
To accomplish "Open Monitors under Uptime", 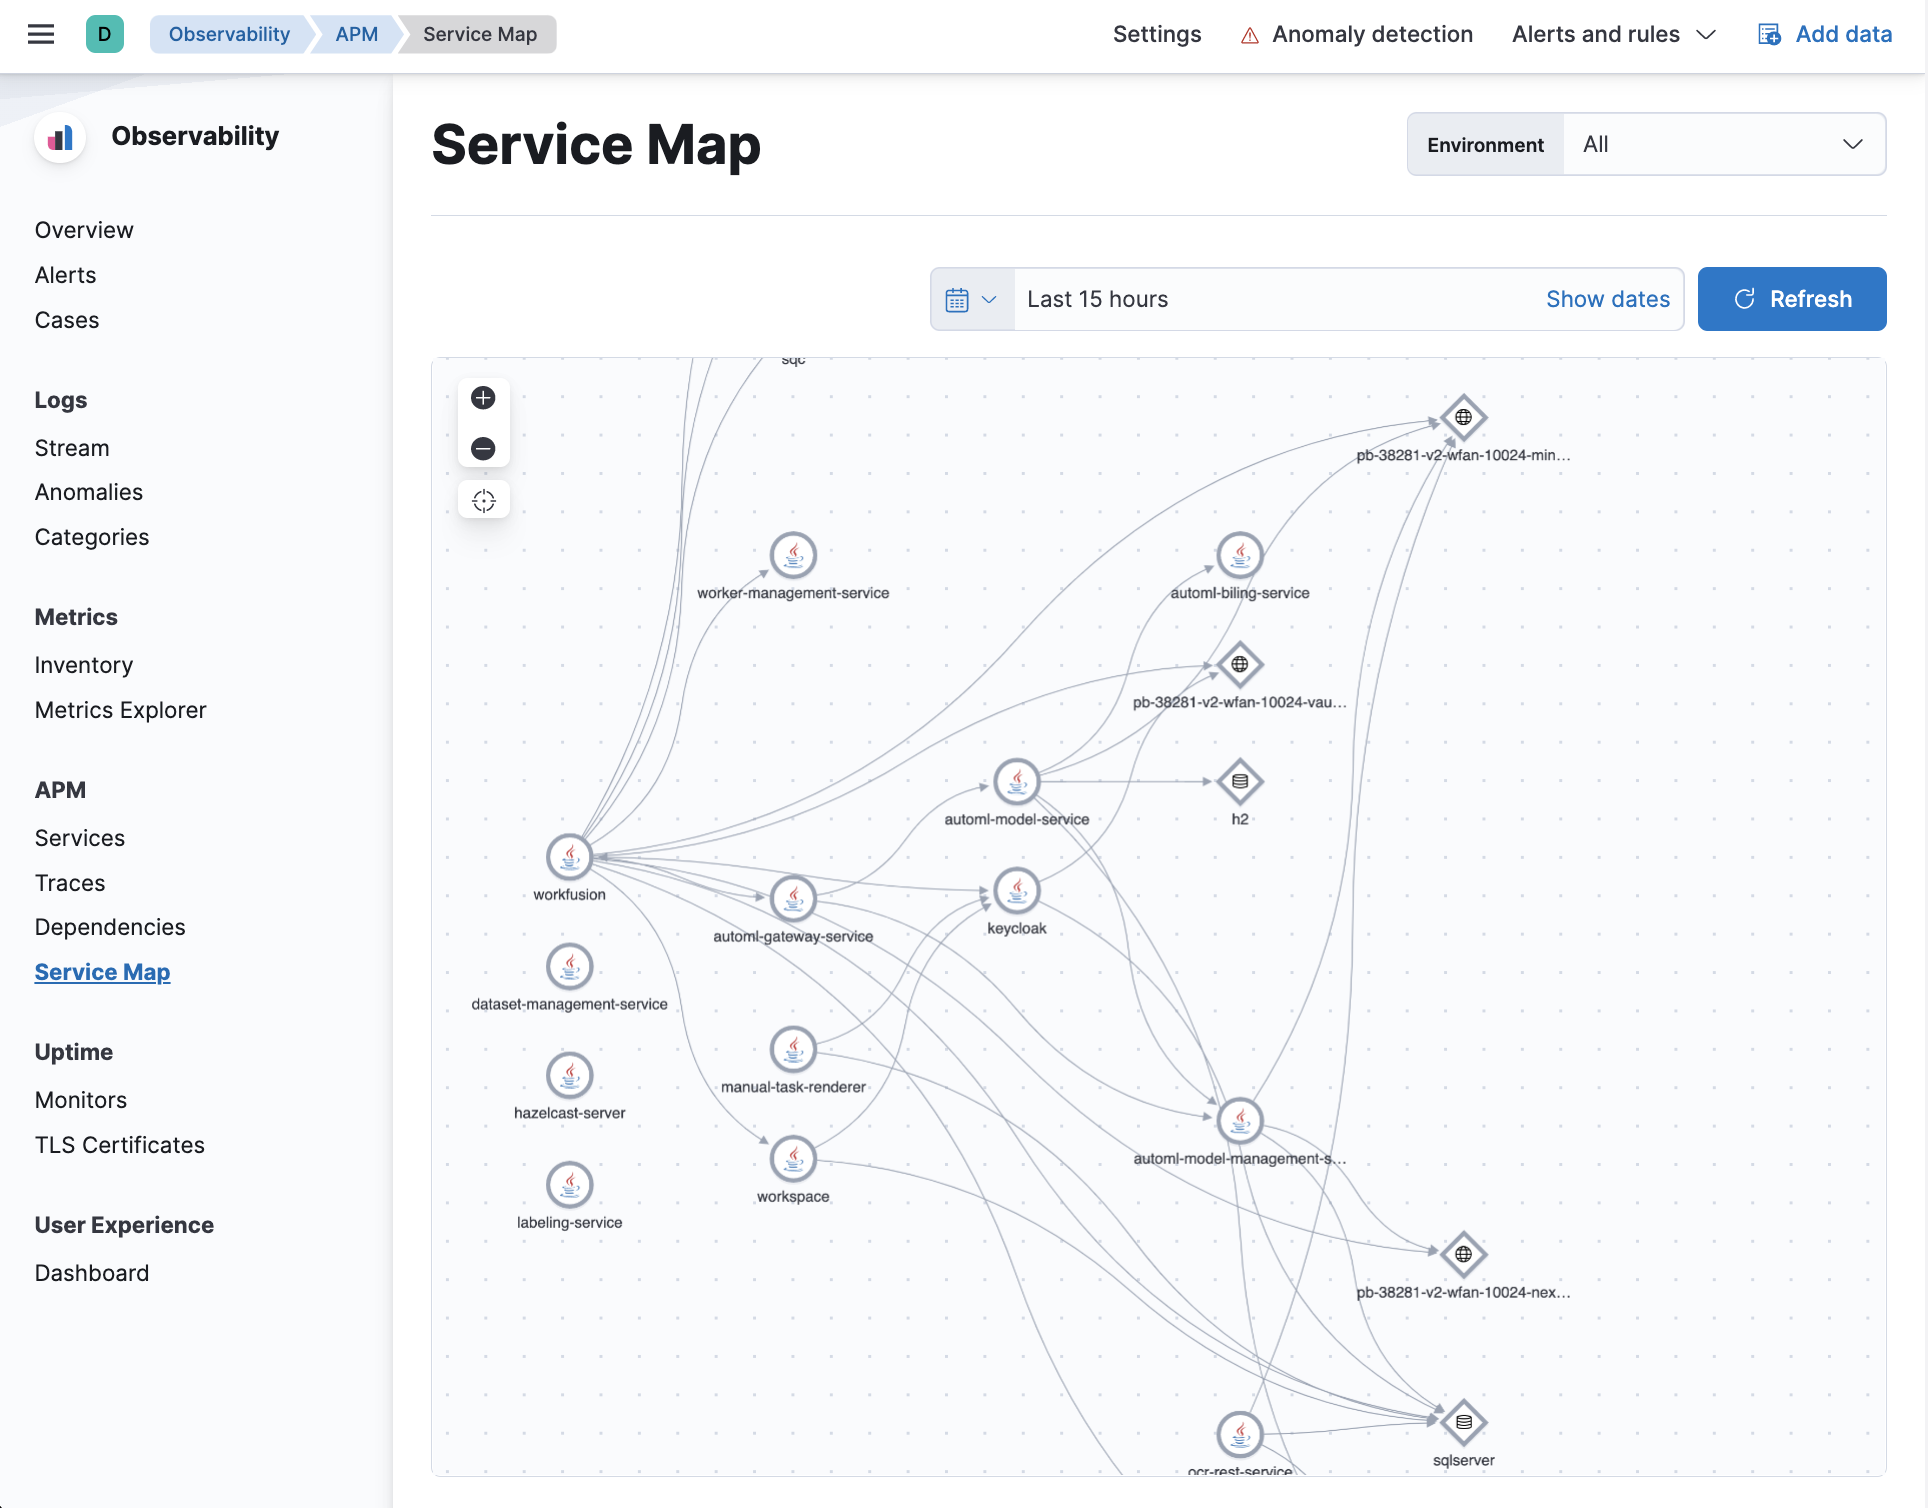I will coord(81,1100).
